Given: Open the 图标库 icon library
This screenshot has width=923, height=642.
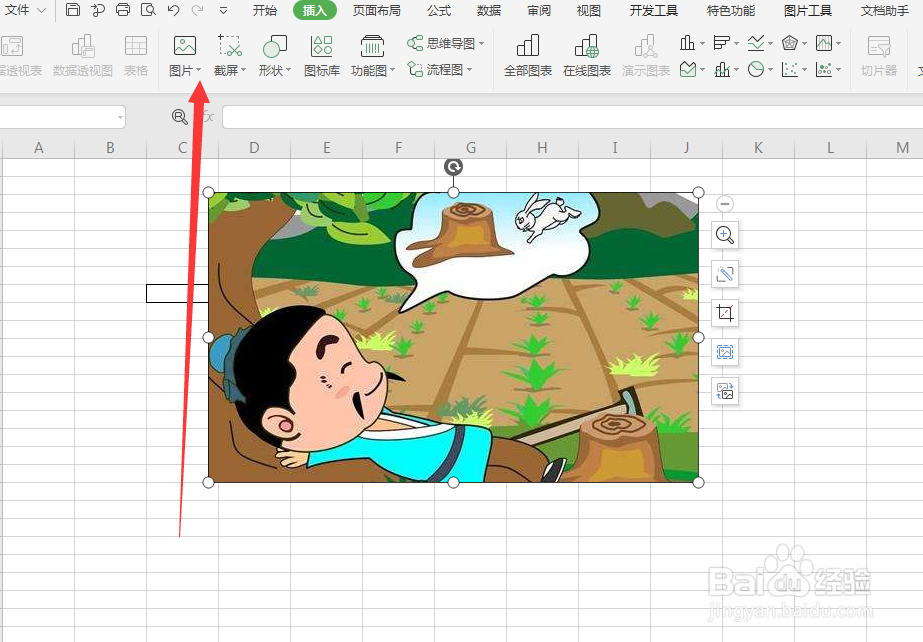Looking at the screenshot, I should 322,56.
